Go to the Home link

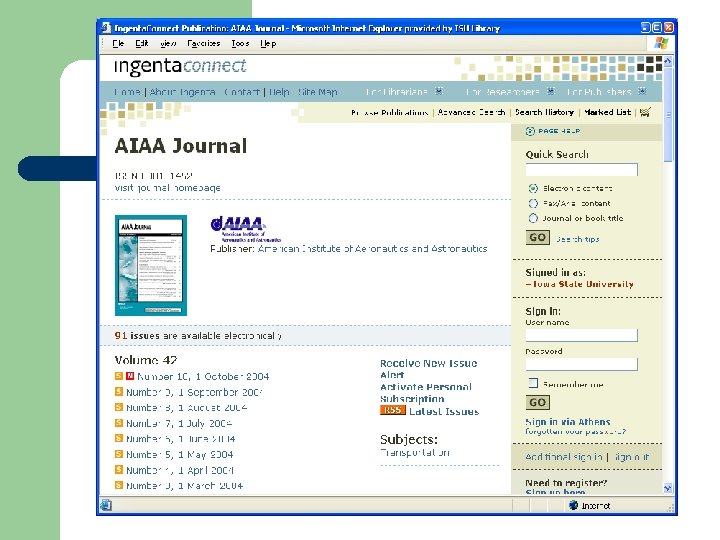127,92
